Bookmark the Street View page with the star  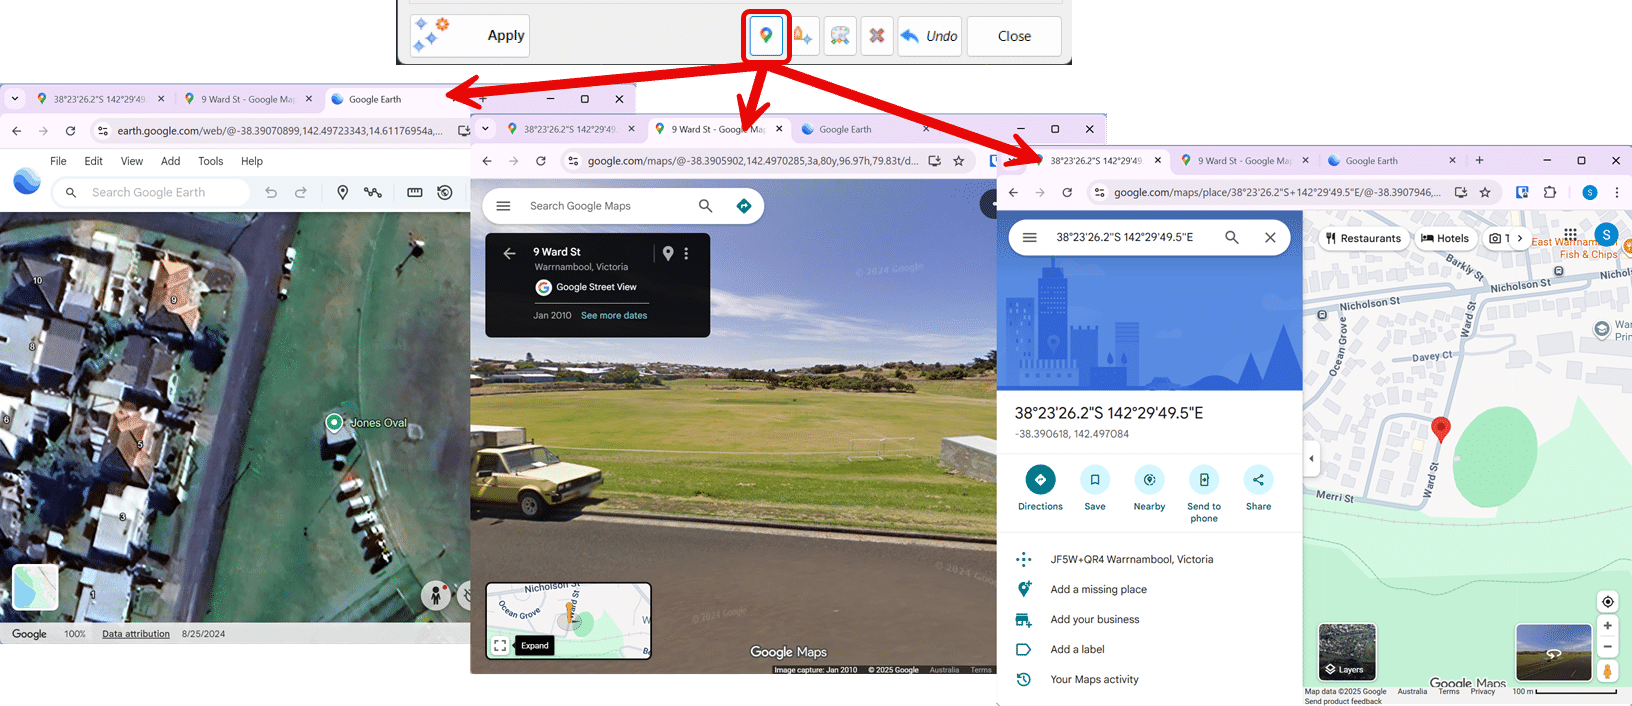tap(959, 161)
